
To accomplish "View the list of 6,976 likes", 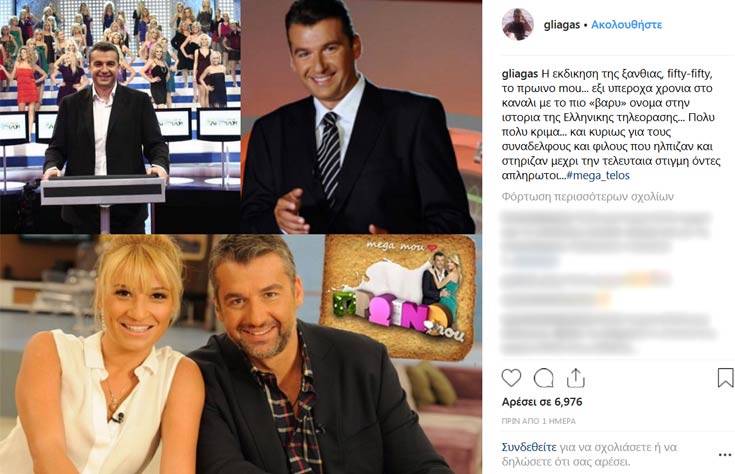I will 542,402.
